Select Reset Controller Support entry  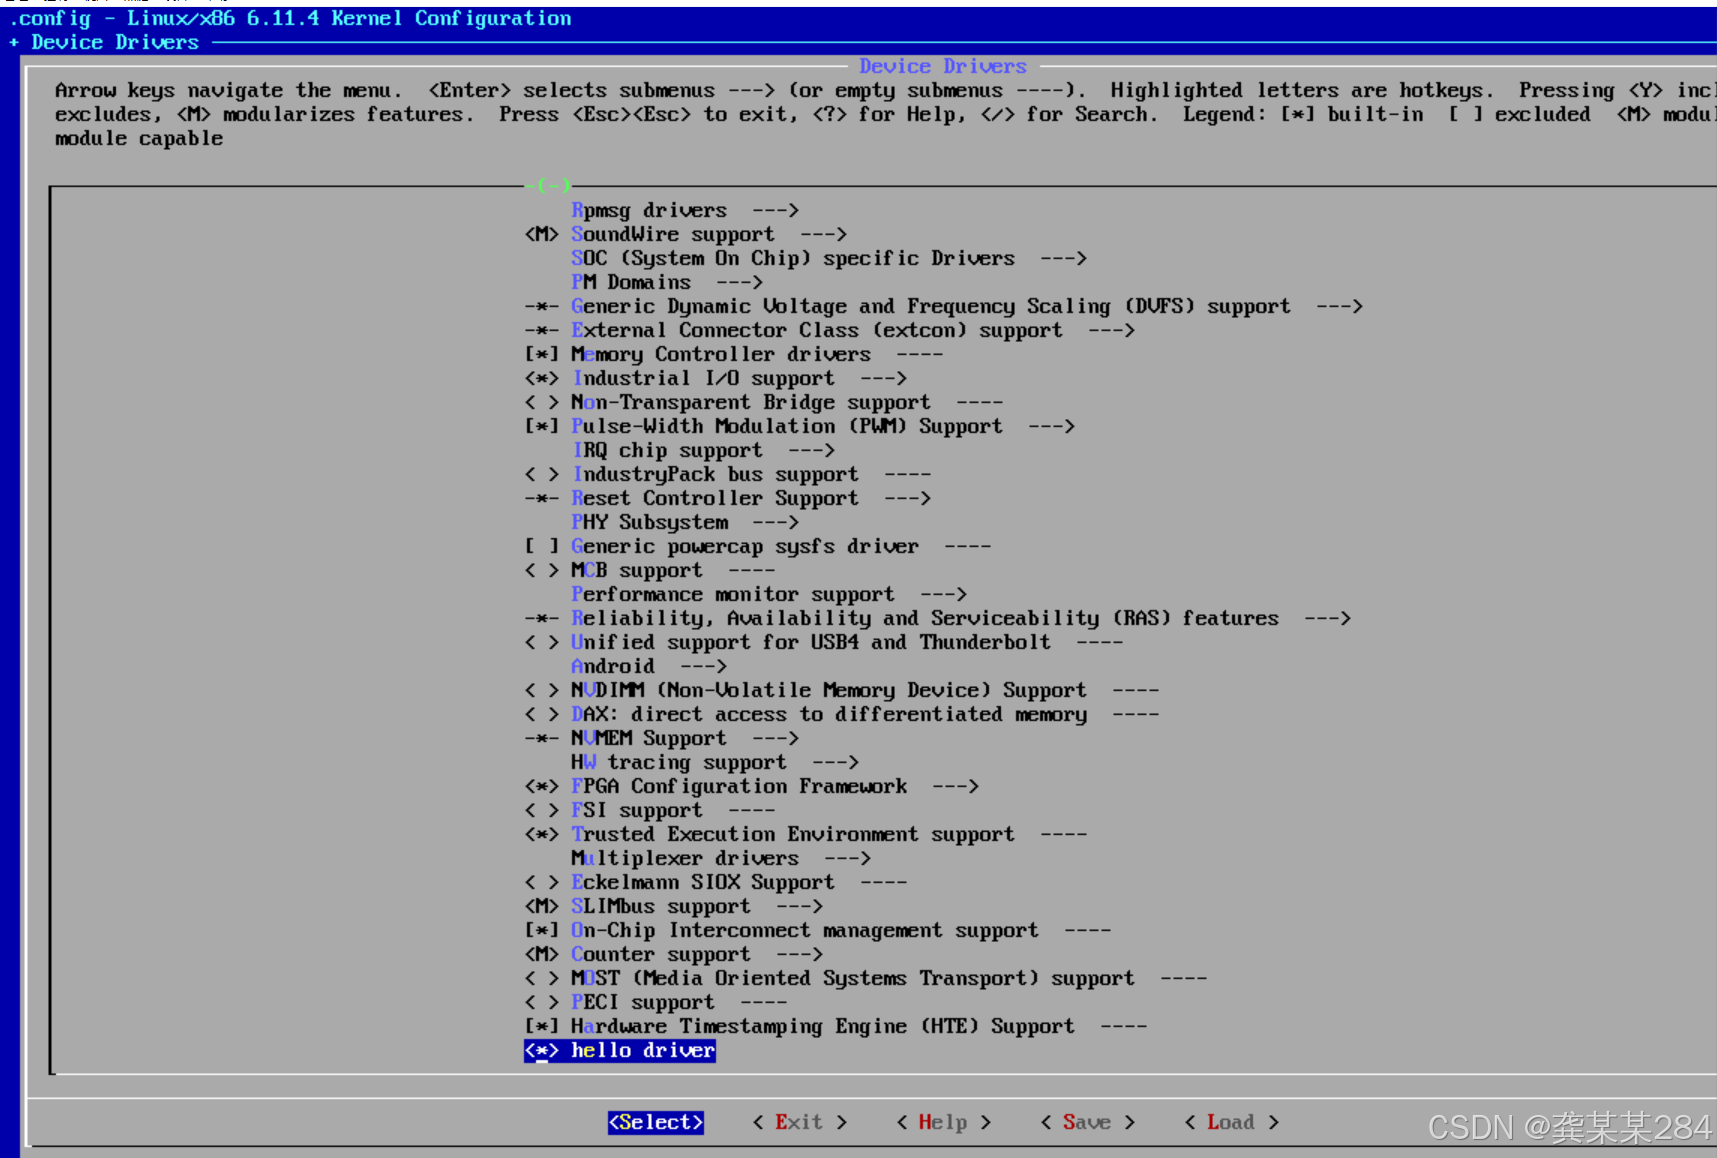pos(715,498)
